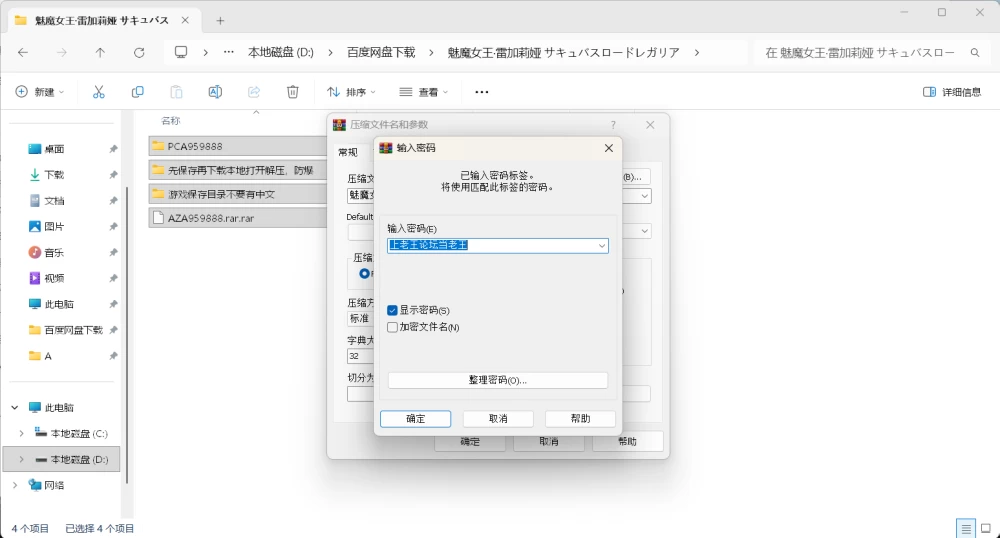The width and height of the screenshot is (1000, 538).
Task: Click the cut scissors icon in toolbar
Action: (x=98, y=92)
